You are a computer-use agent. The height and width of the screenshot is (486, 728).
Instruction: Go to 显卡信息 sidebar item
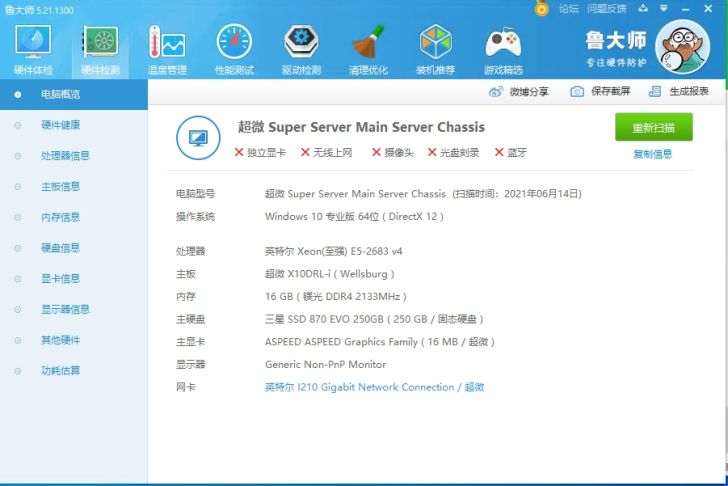pyautogui.click(x=60, y=278)
